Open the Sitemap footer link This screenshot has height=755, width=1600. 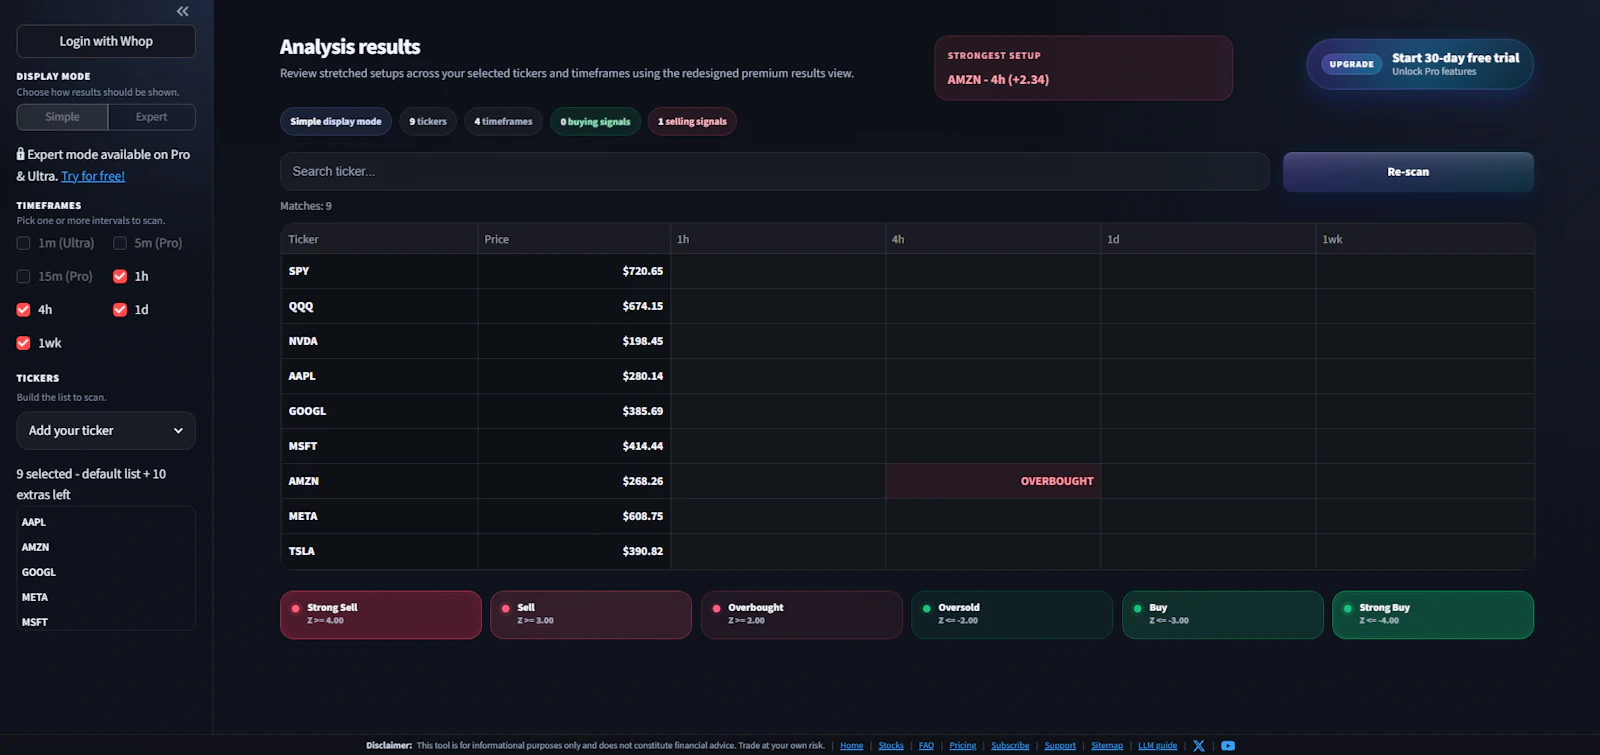point(1107,746)
